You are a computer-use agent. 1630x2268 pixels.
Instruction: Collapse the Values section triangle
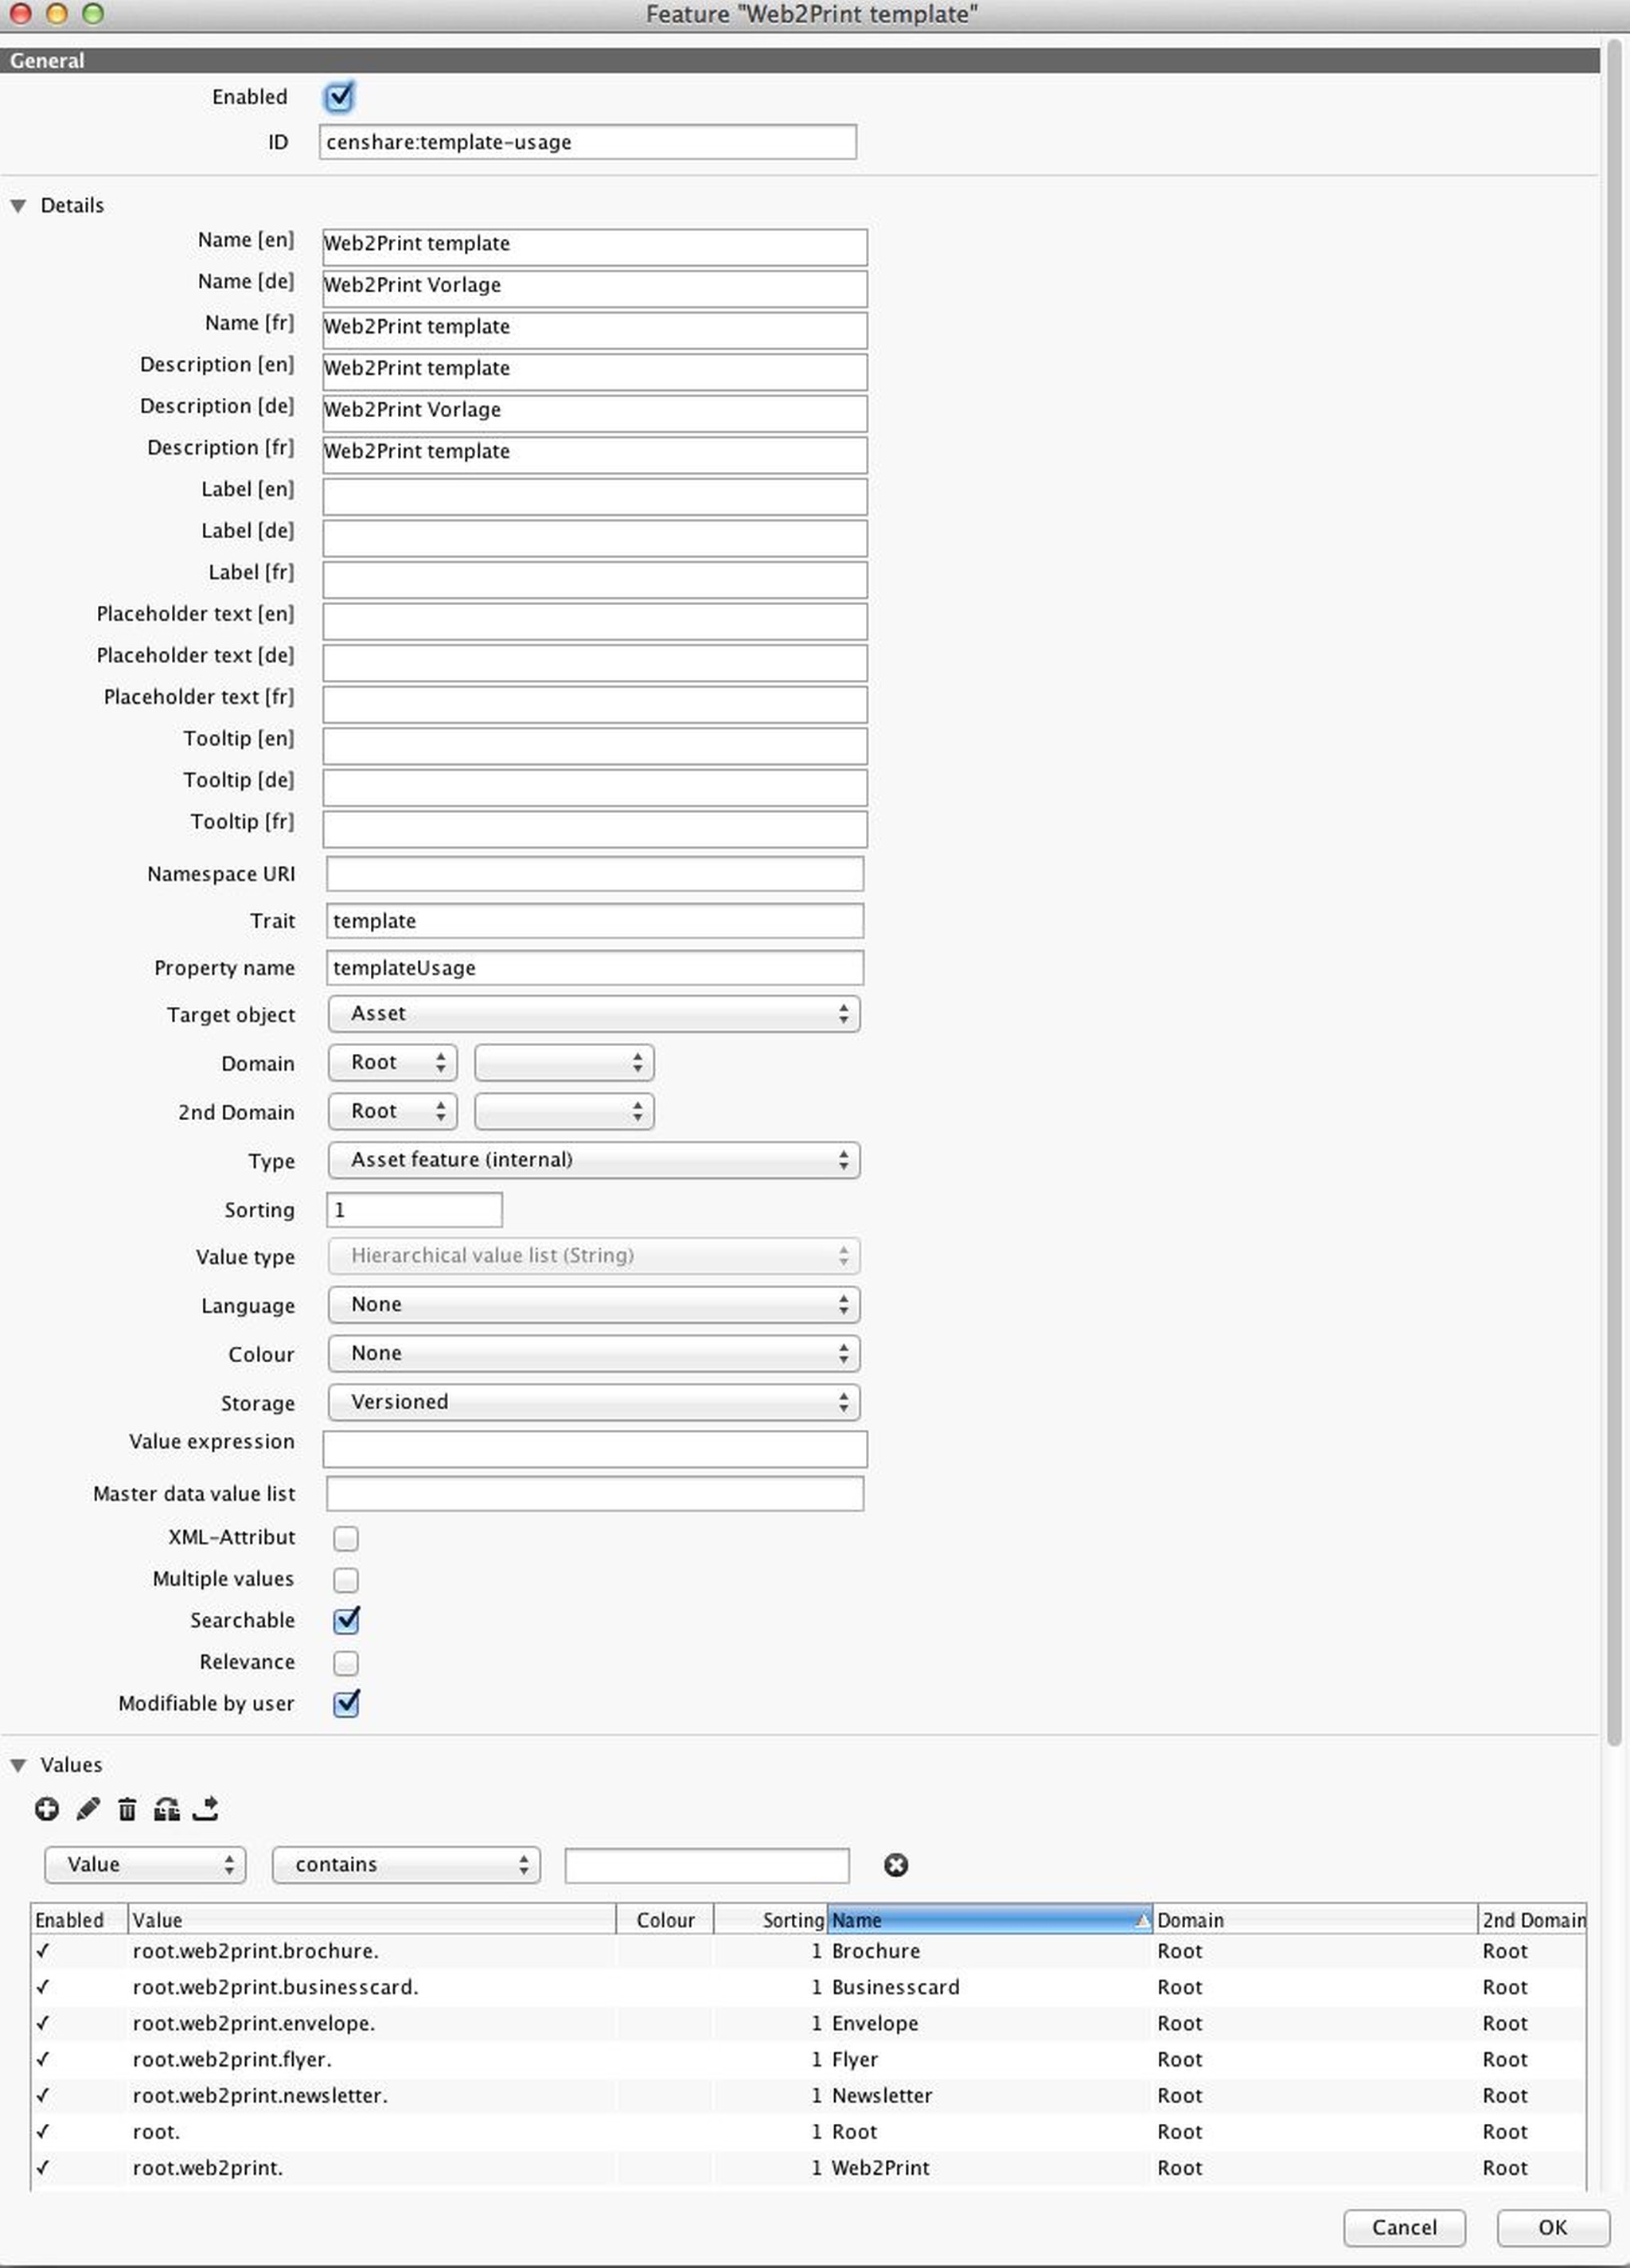(x=18, y=1765)
